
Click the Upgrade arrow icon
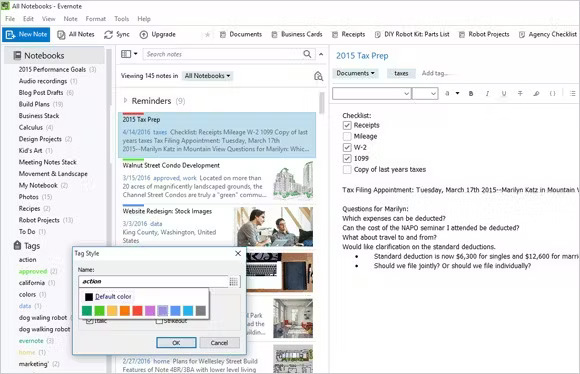(x=144, y=34)
